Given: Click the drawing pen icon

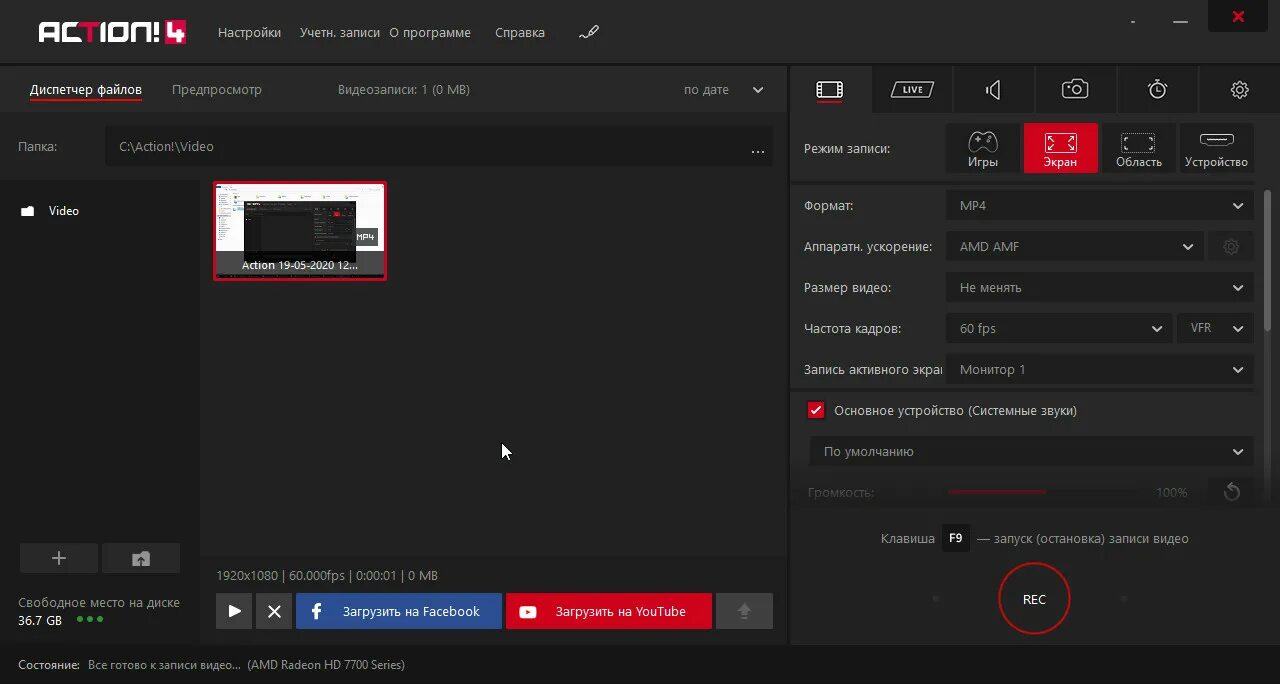Looking at the screenshot, I should (588, 33).
